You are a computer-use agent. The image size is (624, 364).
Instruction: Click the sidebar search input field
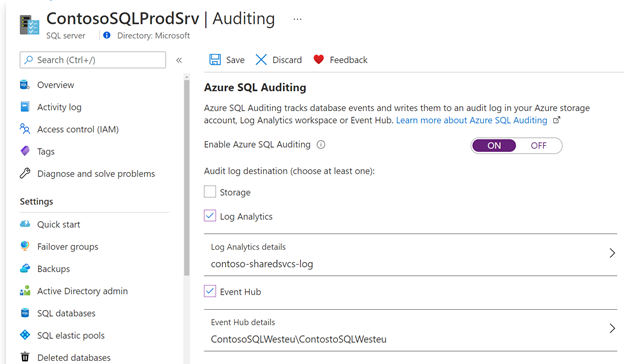tap(93, 60)
